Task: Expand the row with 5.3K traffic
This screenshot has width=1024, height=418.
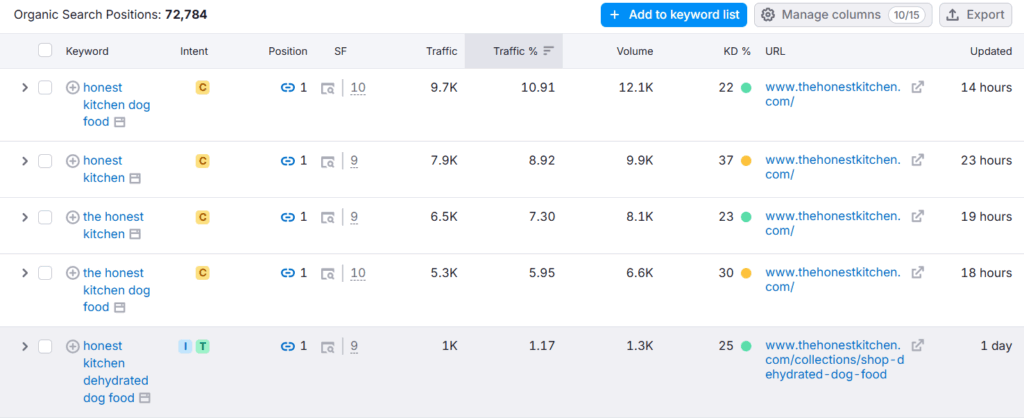Action: tap(25, 273)
